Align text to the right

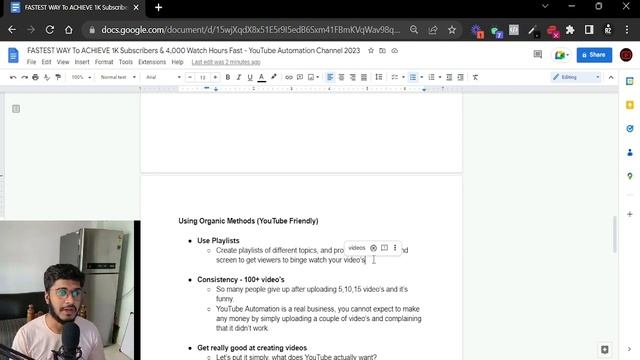point(353,77)
